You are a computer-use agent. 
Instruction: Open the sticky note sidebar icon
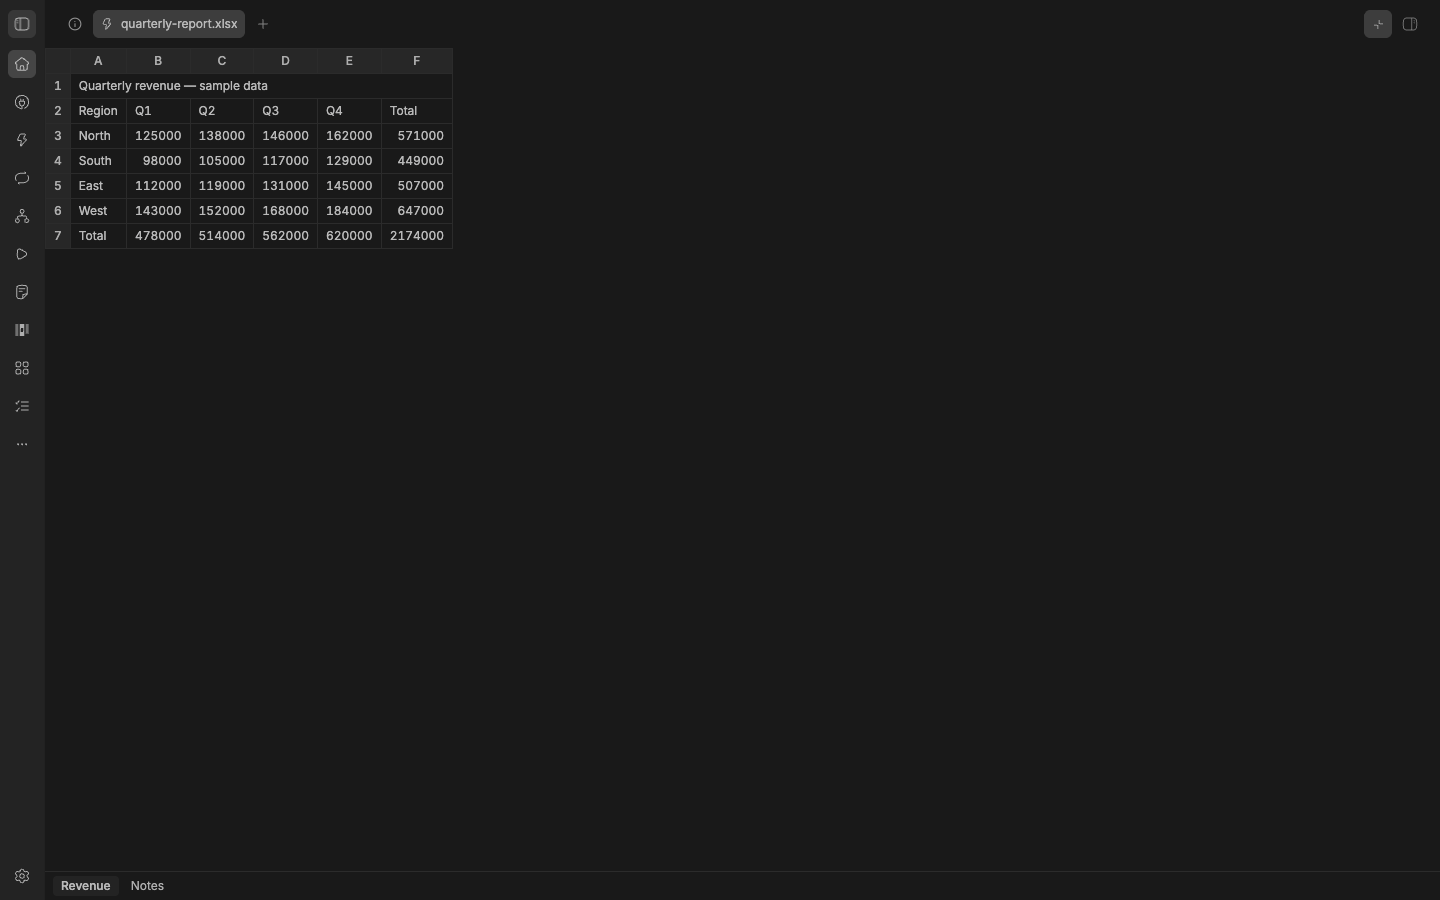22,293
